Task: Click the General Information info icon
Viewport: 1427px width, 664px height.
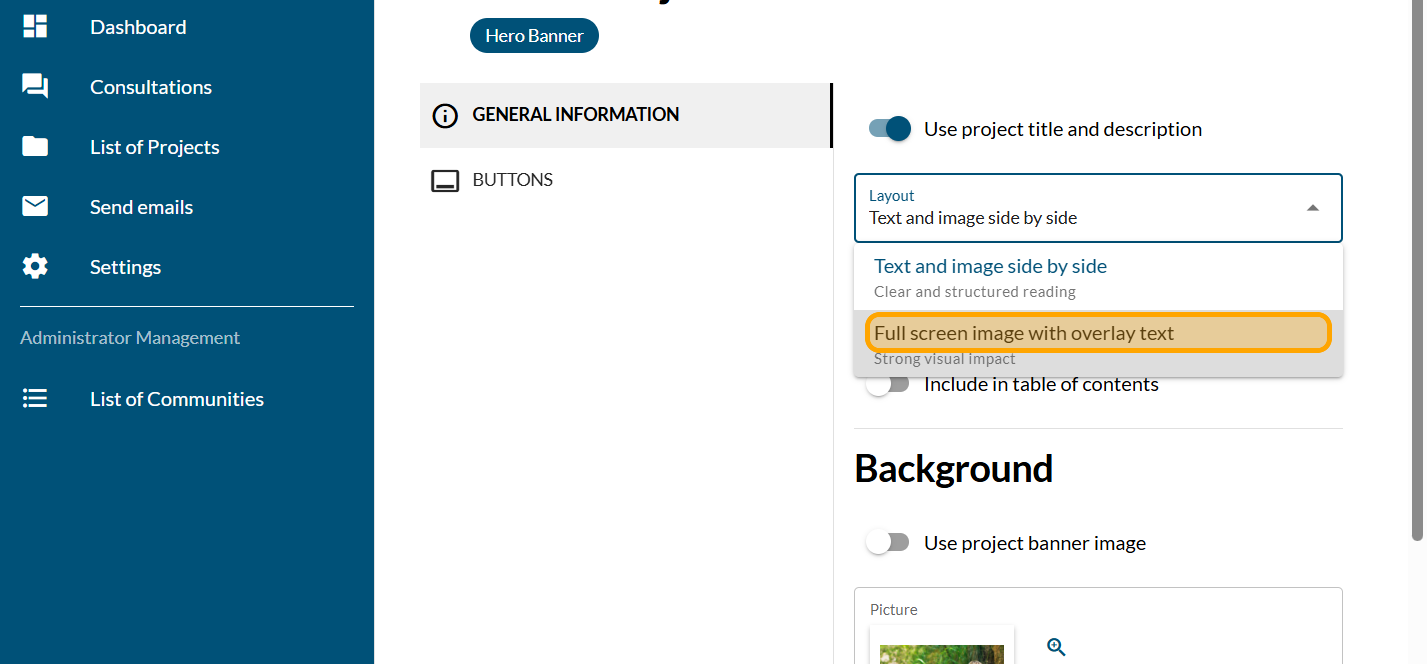Action: click(445, 116)
